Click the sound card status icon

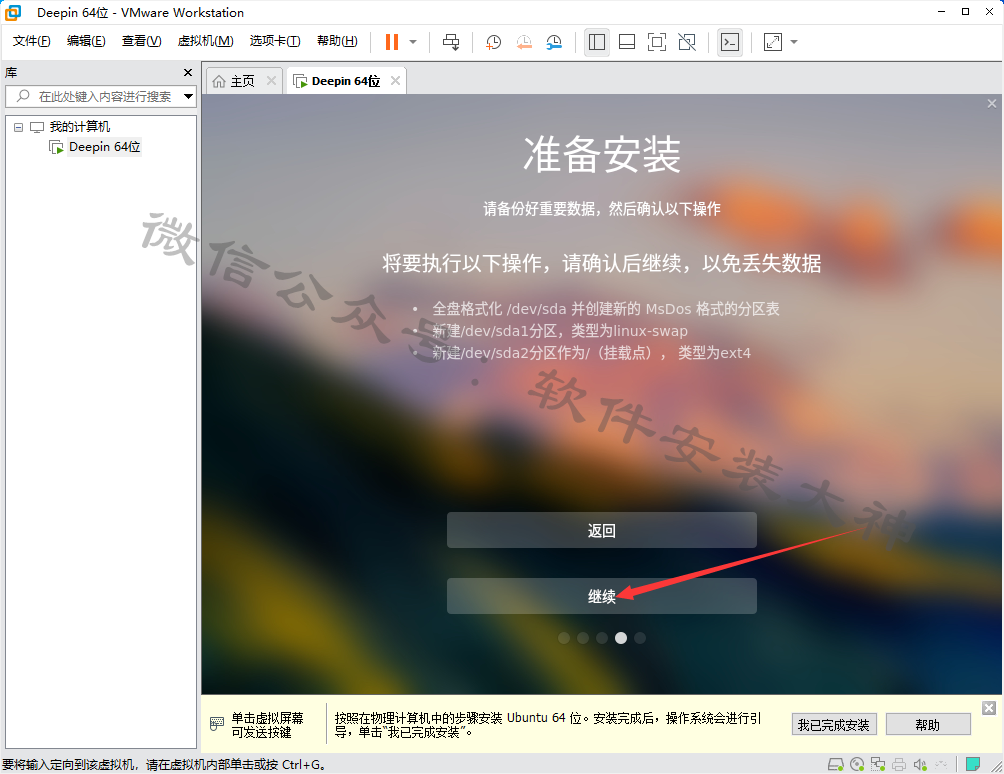point(920,764)
